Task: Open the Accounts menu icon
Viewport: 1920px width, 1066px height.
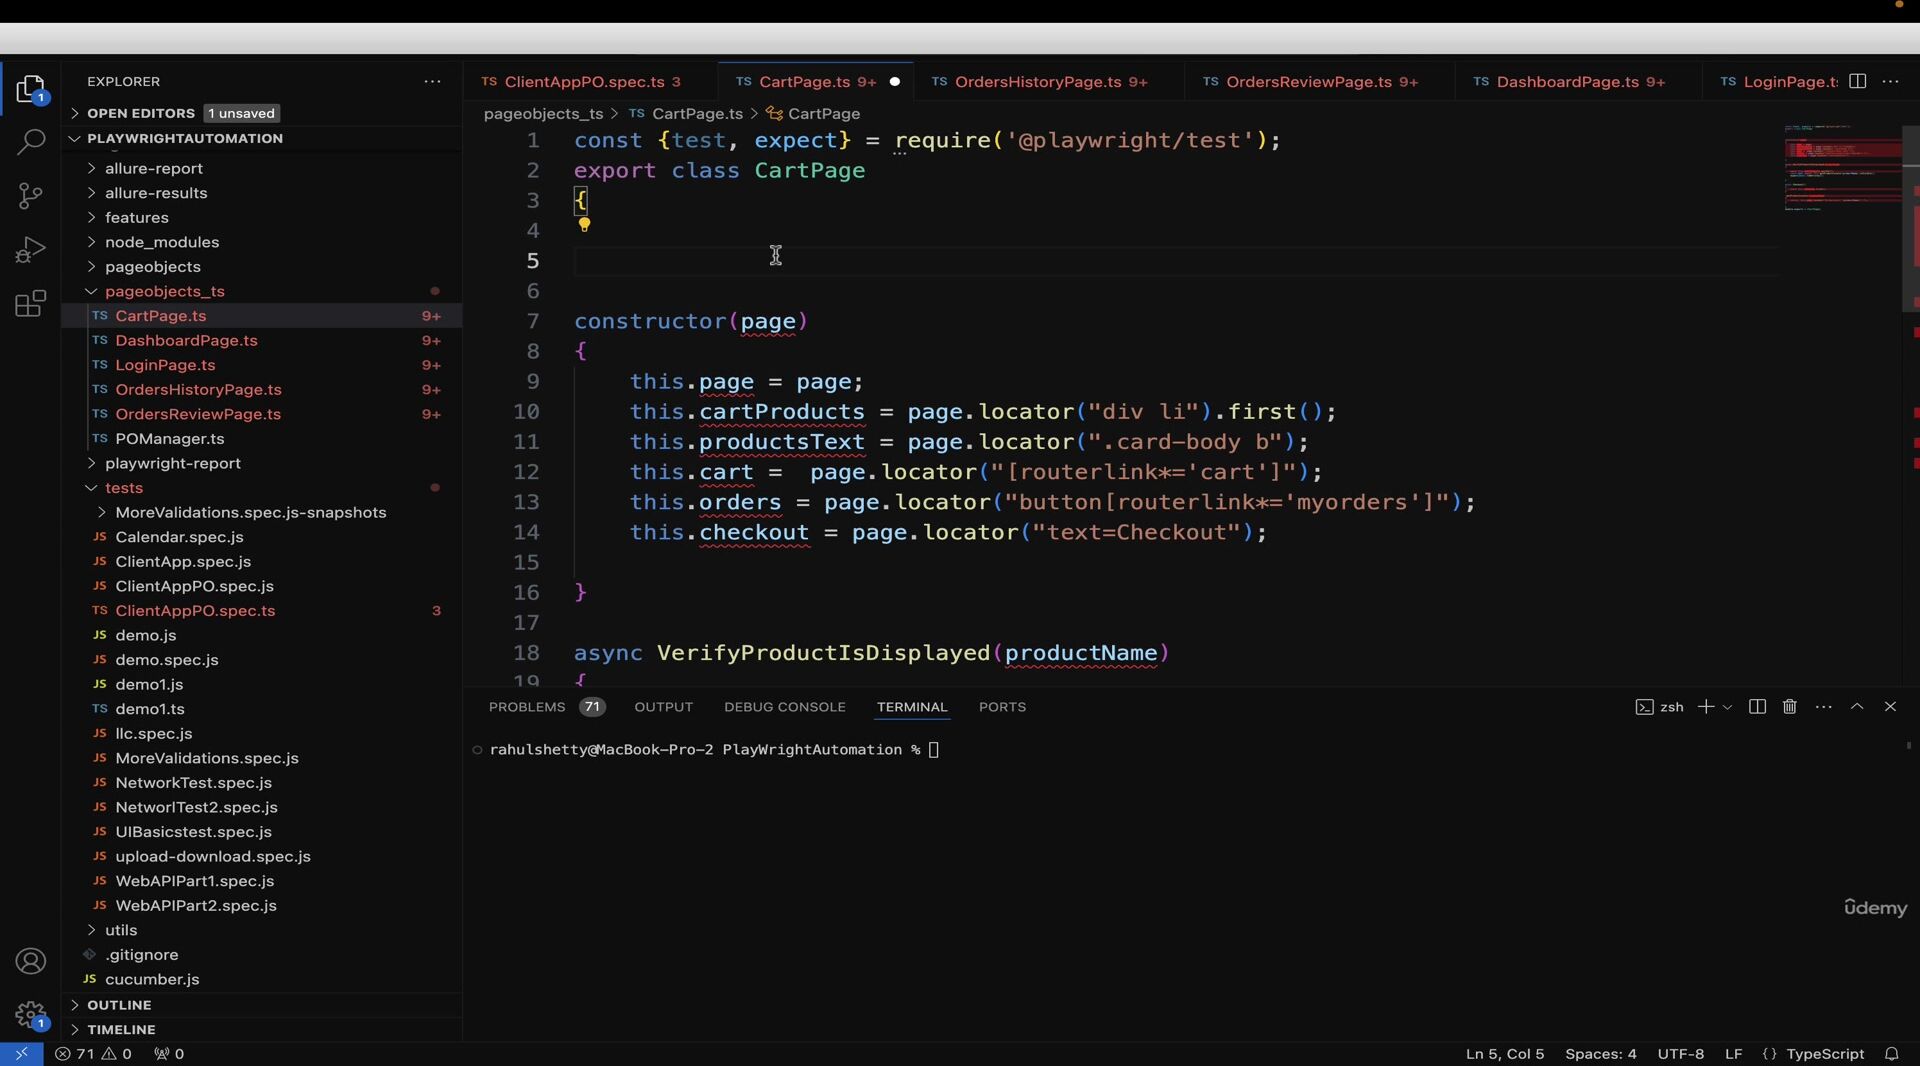Action: click(31, 961)
